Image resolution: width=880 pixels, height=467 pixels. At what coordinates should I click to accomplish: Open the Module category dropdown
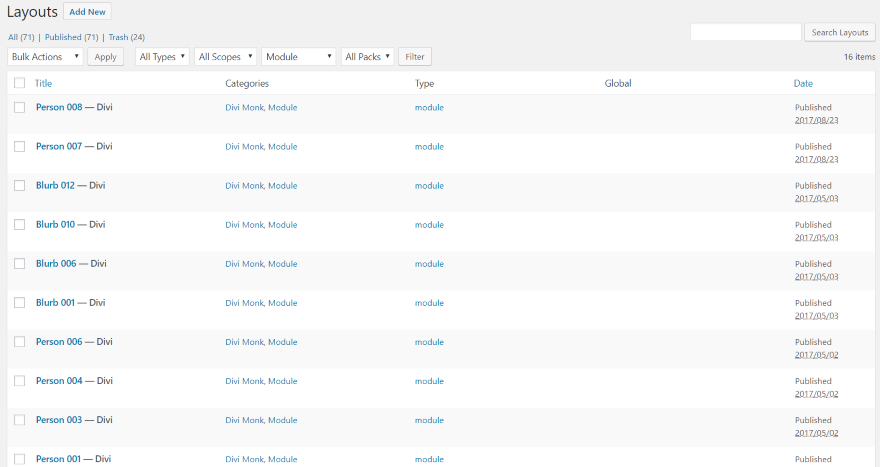299,57
